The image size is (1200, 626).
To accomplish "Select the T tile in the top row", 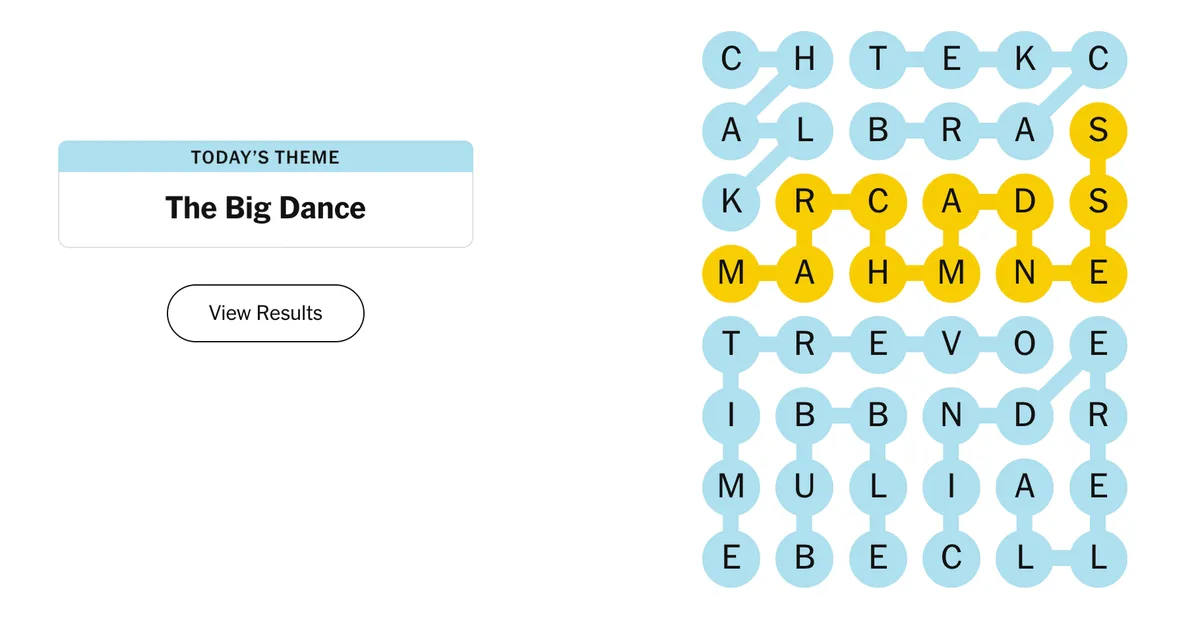I will [x=878, y=60].
